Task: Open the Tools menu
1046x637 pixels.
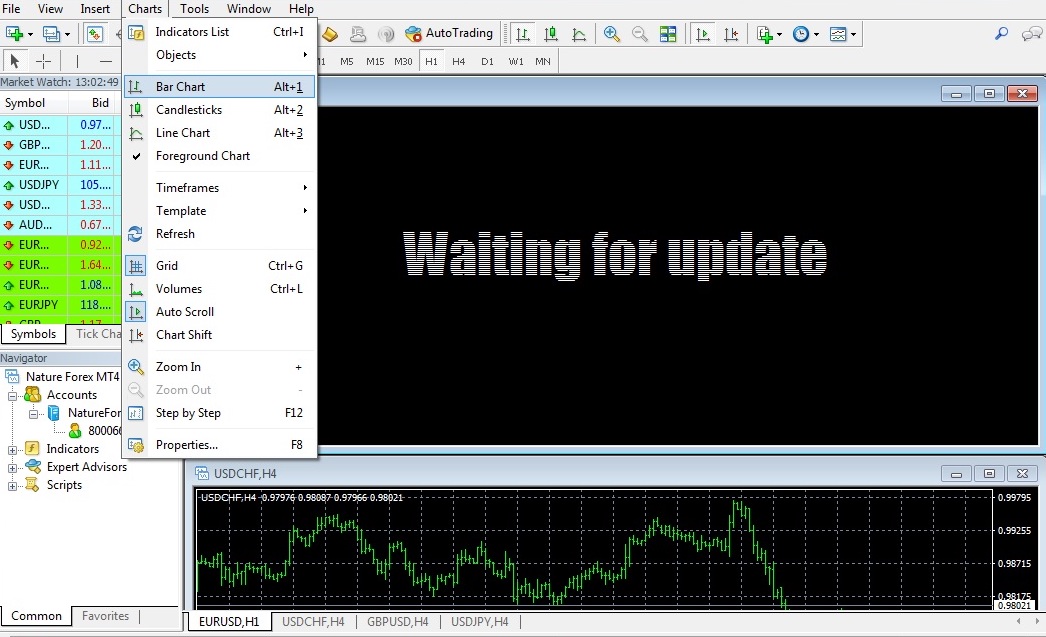Action: point(194,9)
